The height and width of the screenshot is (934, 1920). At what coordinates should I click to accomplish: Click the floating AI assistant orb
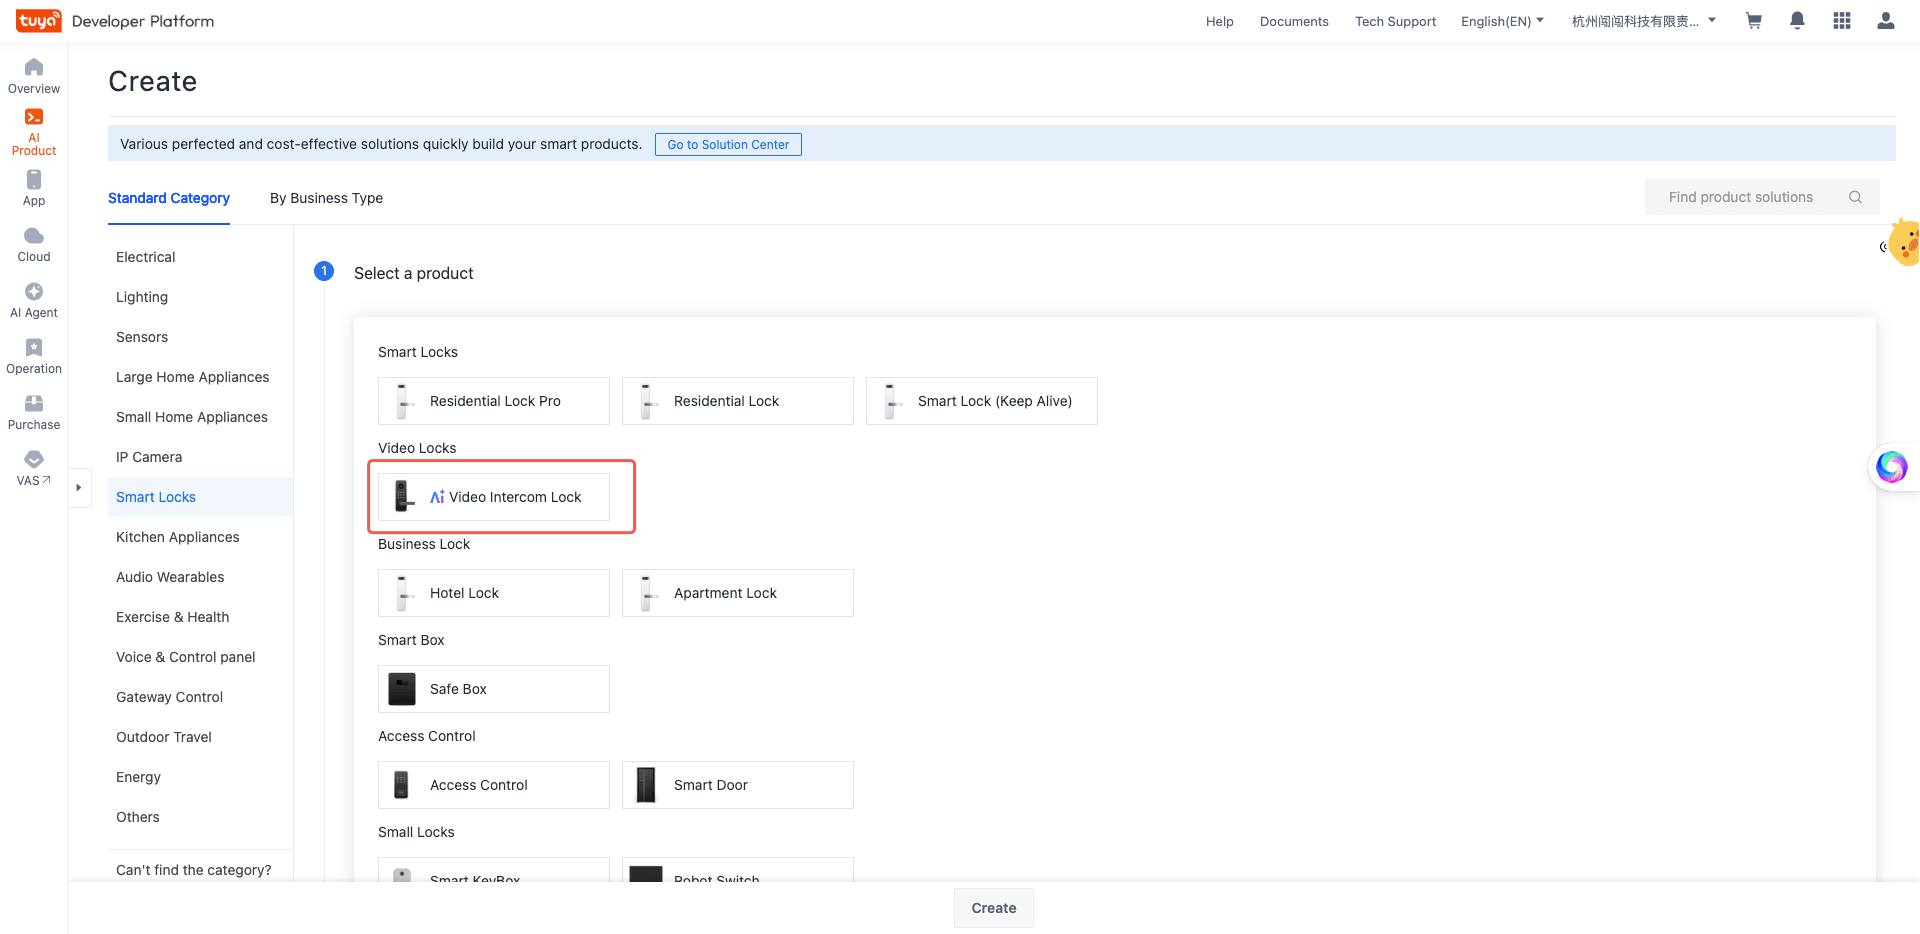pos(1891,467)
